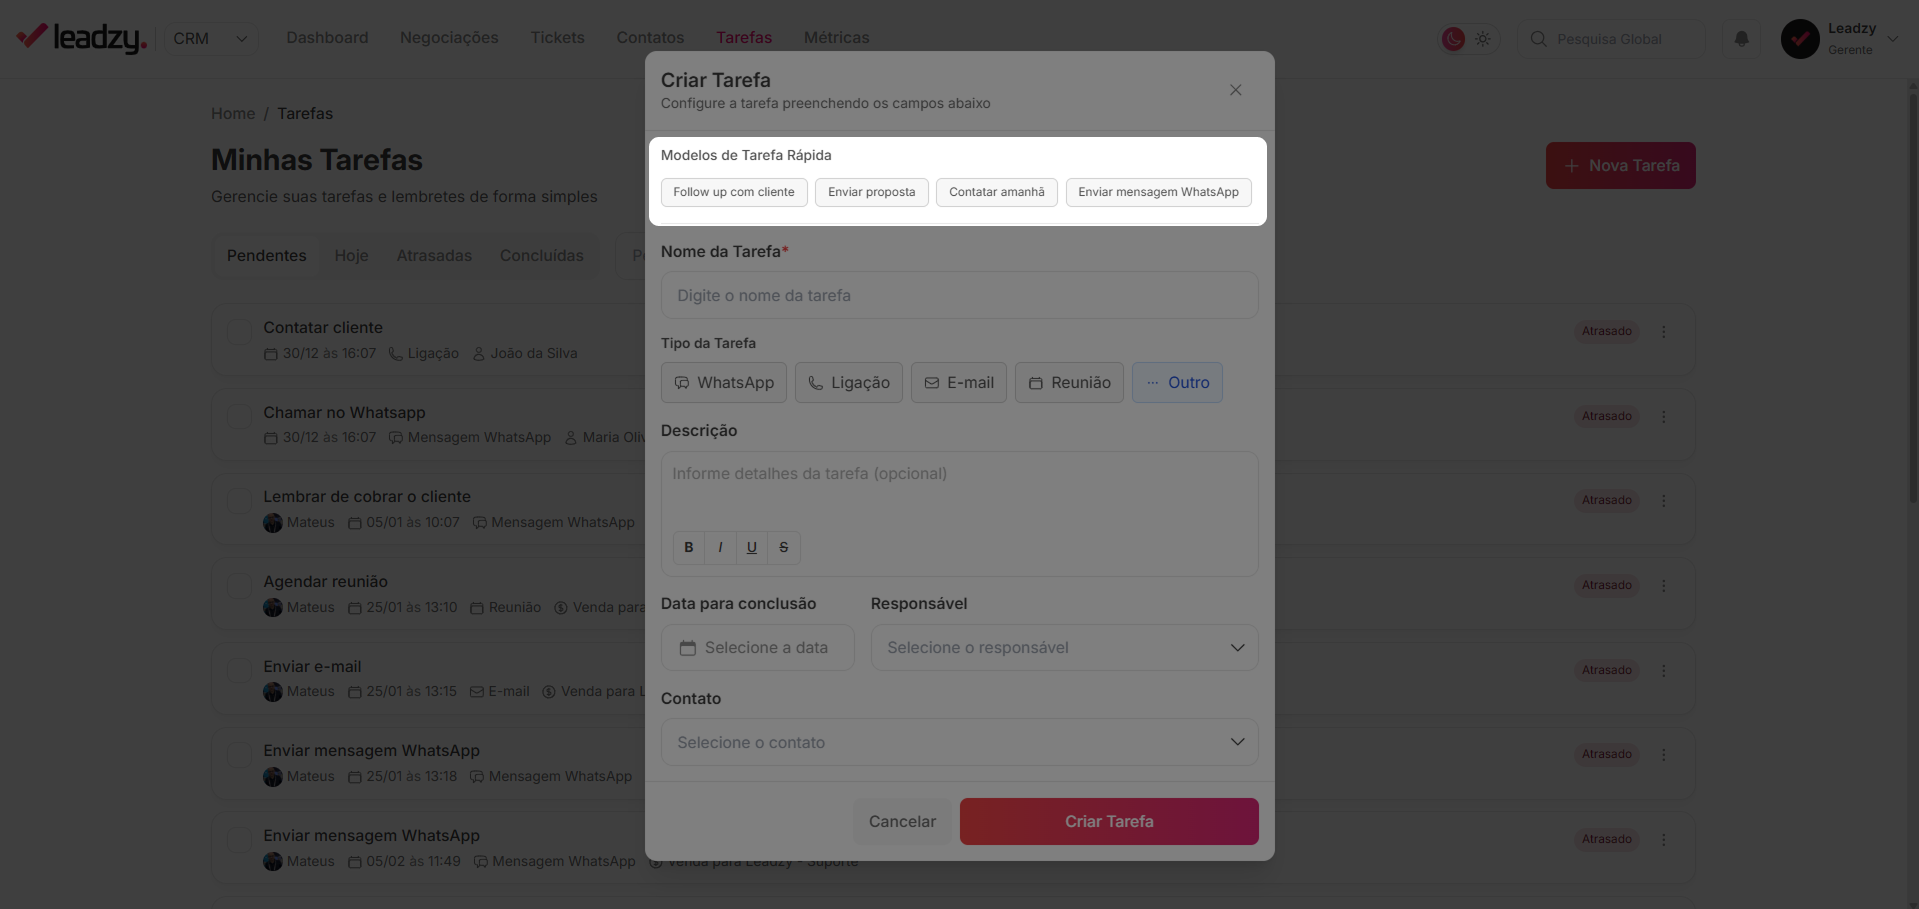Click the Leadzy profile avatar

click(x=1800, y=39)
